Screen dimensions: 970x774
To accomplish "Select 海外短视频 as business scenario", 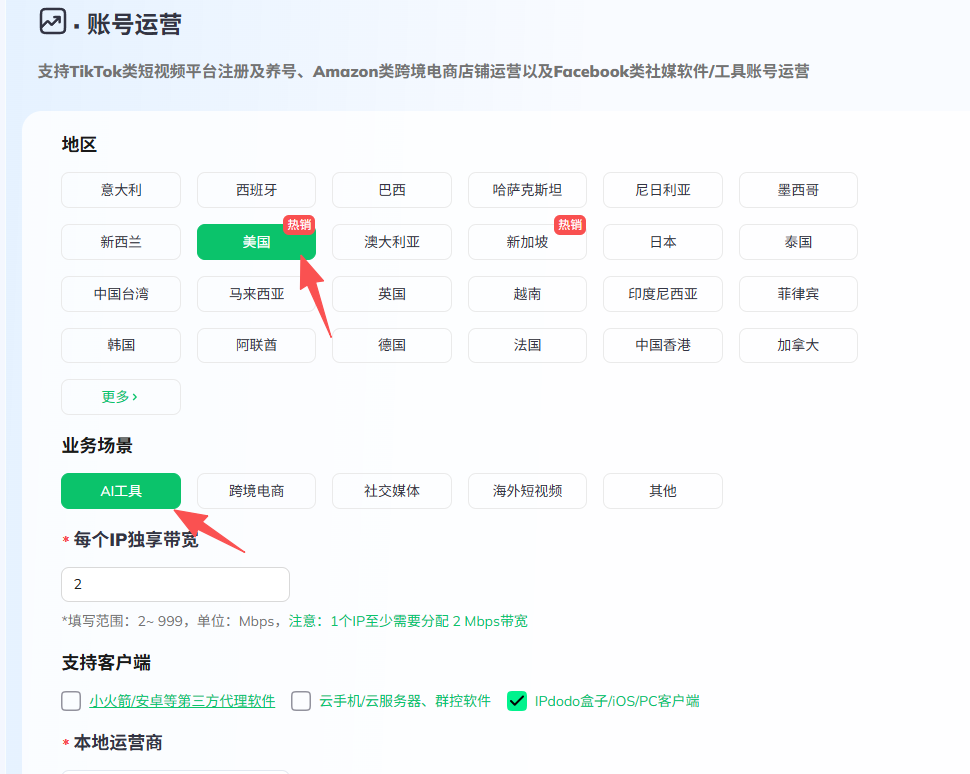I will tap(527, 491).
